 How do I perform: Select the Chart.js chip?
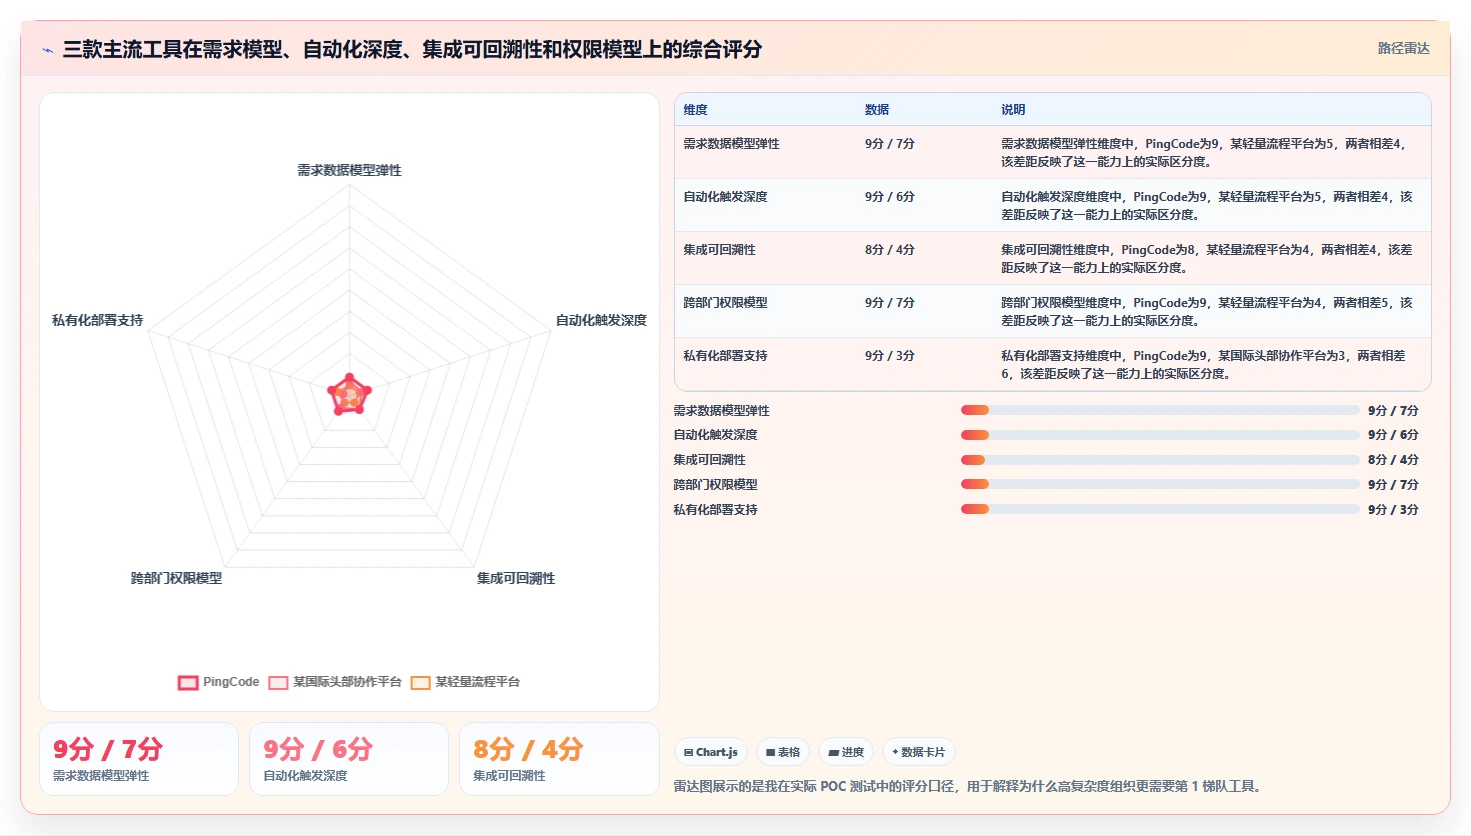pos(710,752)
